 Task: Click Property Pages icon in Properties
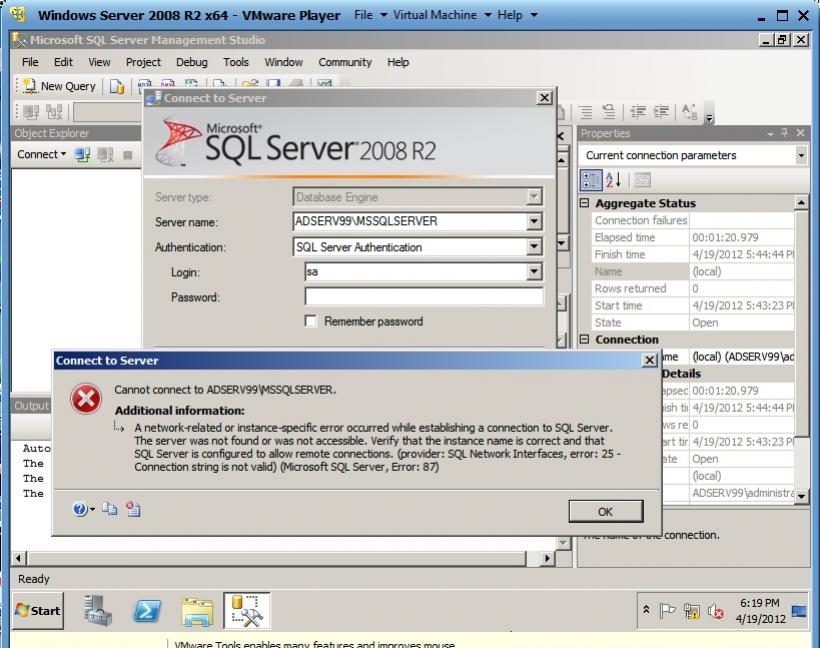pos(642,180)
